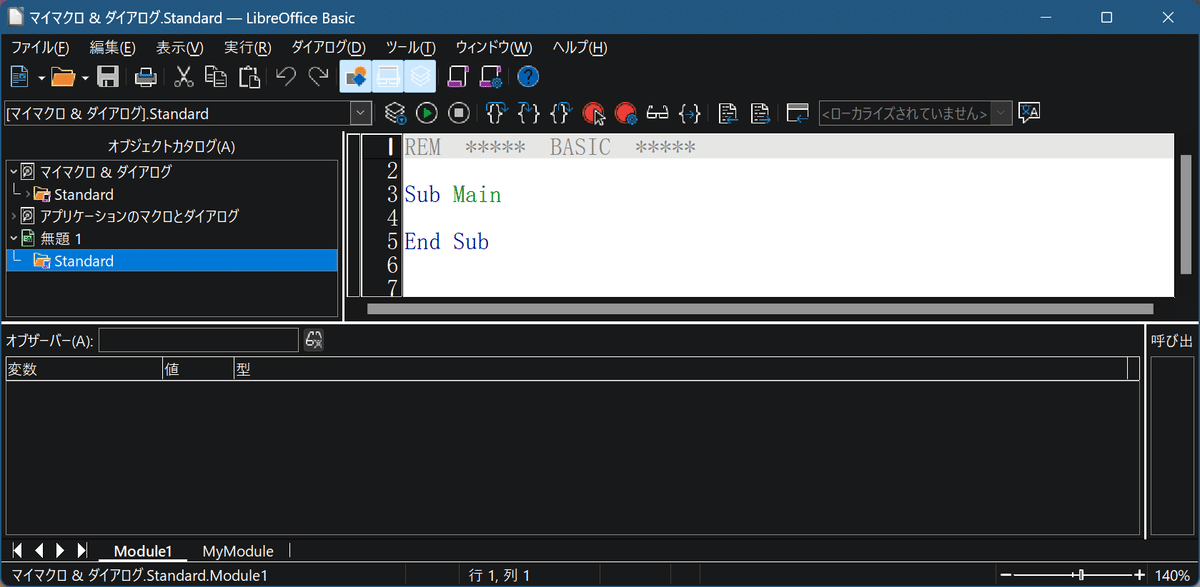The image size is (1200, 587).
Task: Remove watch using the crossed glasses icon
Action: coord(314,340)
